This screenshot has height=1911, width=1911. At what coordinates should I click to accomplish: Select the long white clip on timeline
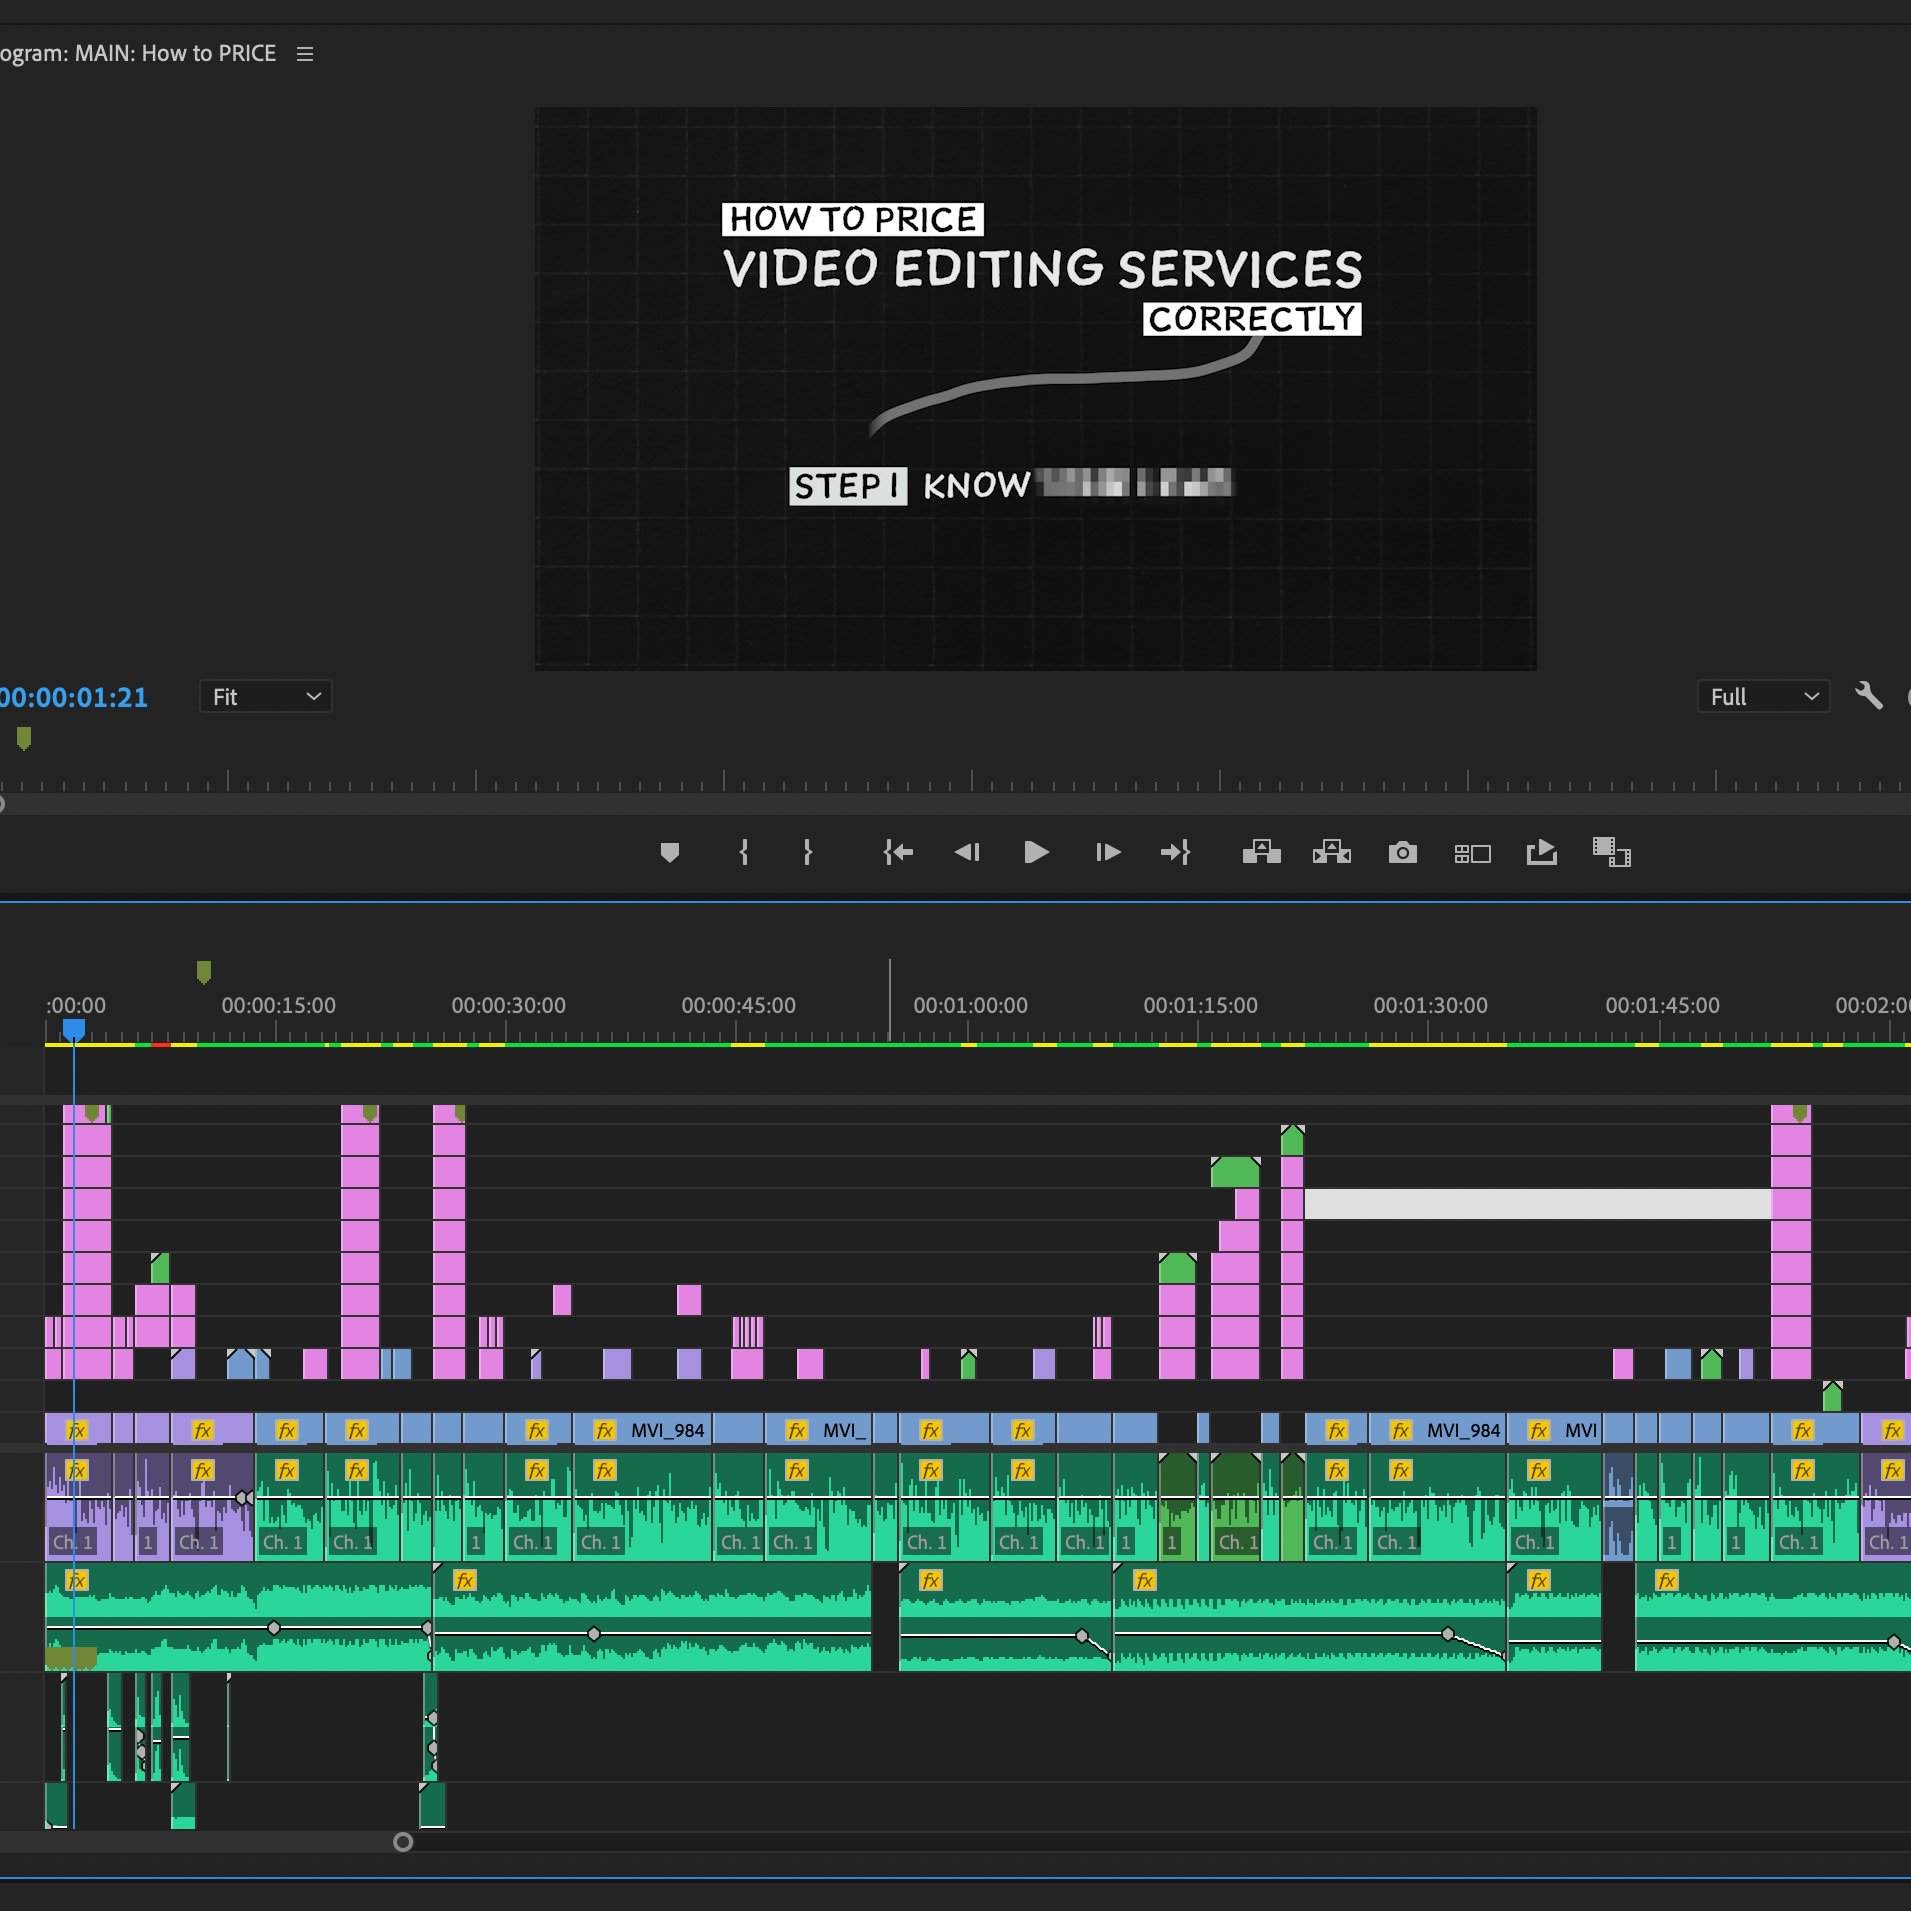click(1537, 1204)
